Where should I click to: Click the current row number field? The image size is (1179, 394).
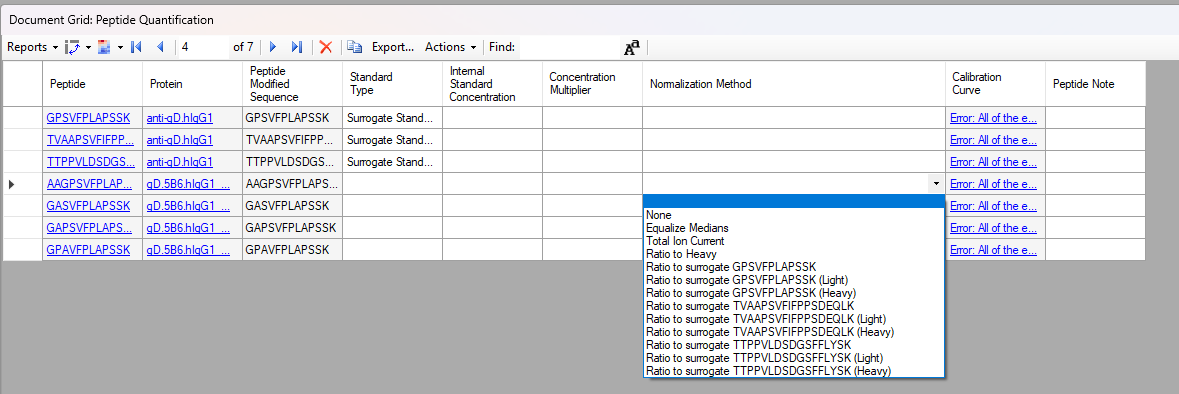203,47
